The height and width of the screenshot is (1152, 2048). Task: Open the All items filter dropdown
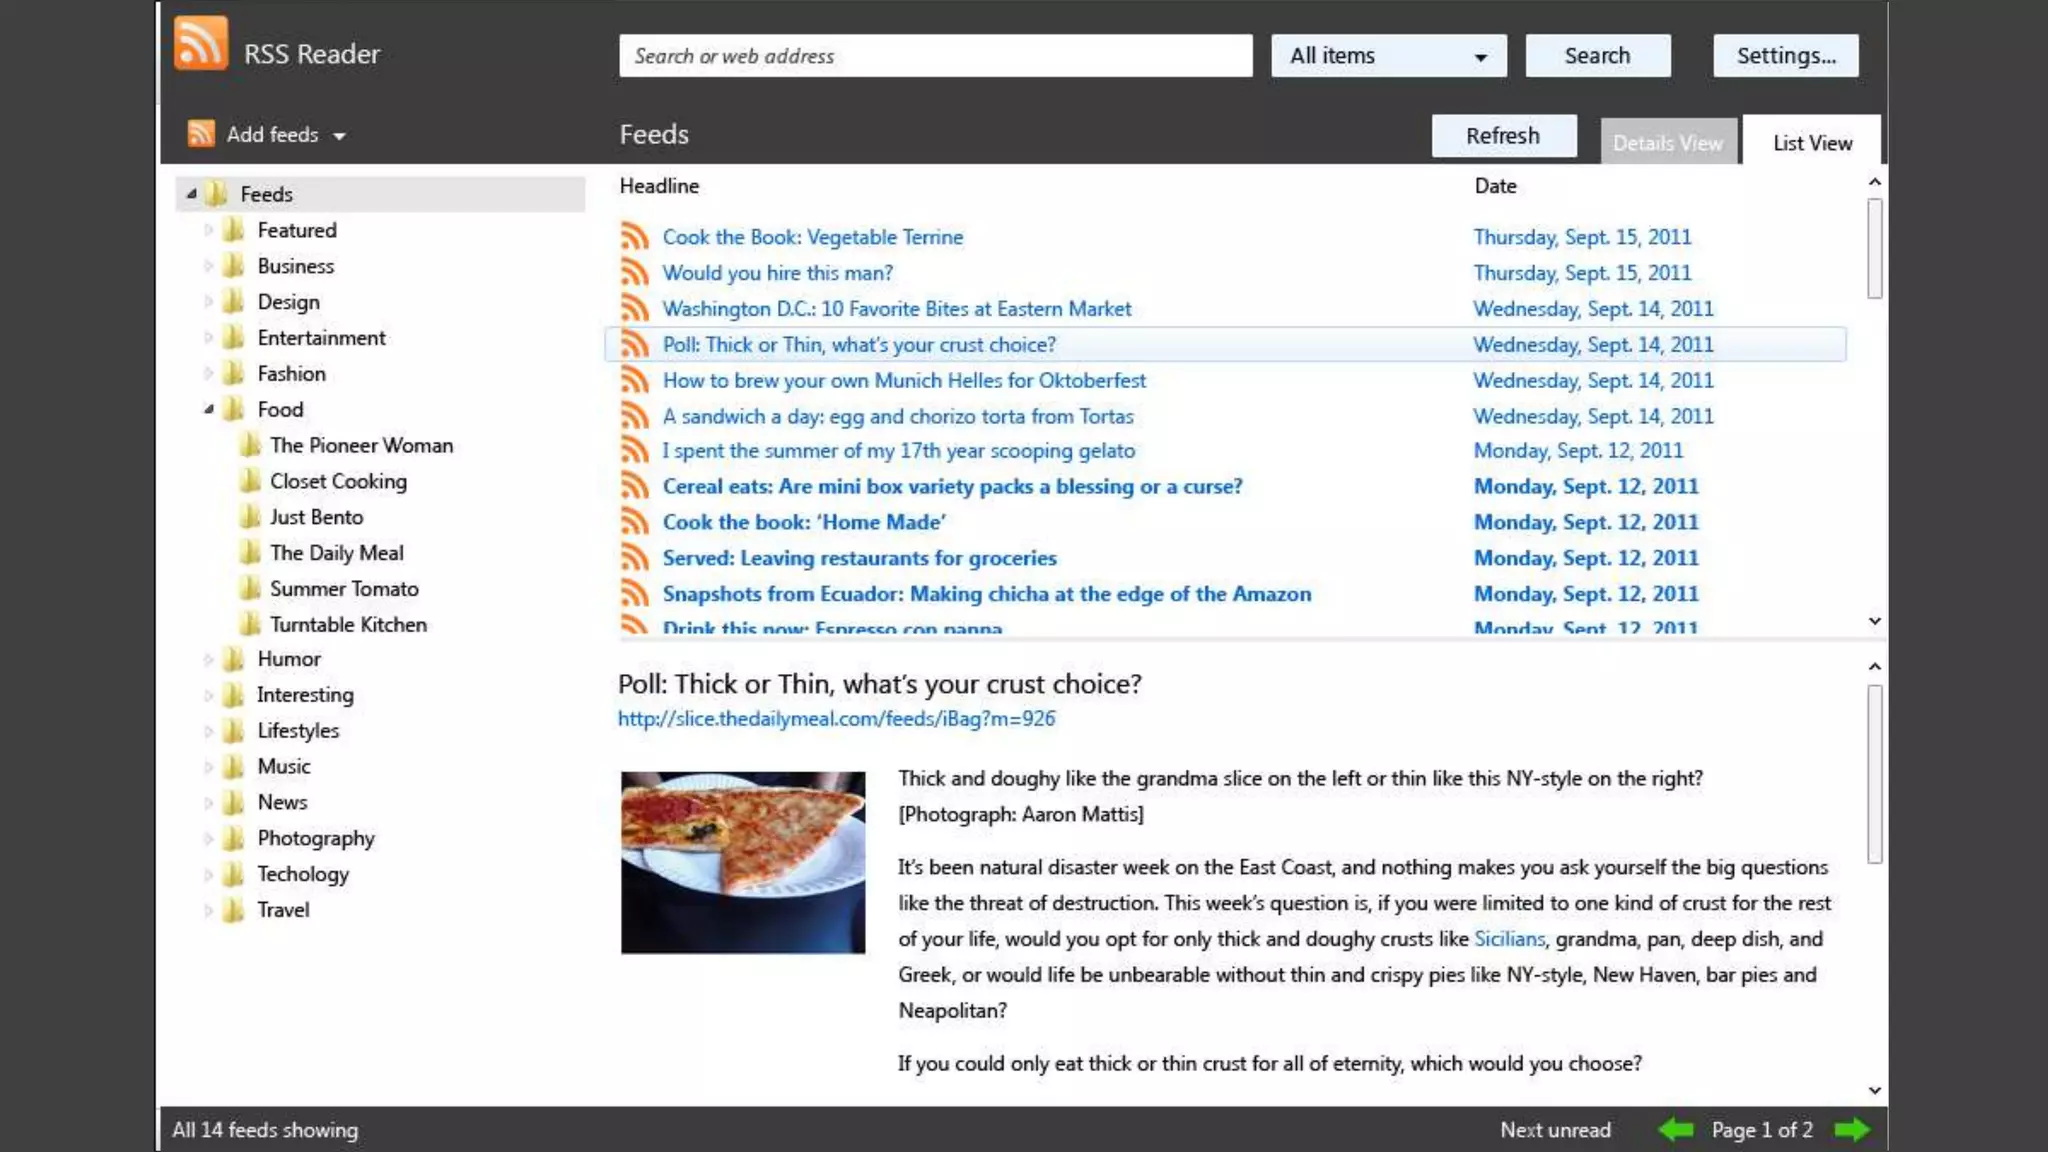(x=1387, y=56)
